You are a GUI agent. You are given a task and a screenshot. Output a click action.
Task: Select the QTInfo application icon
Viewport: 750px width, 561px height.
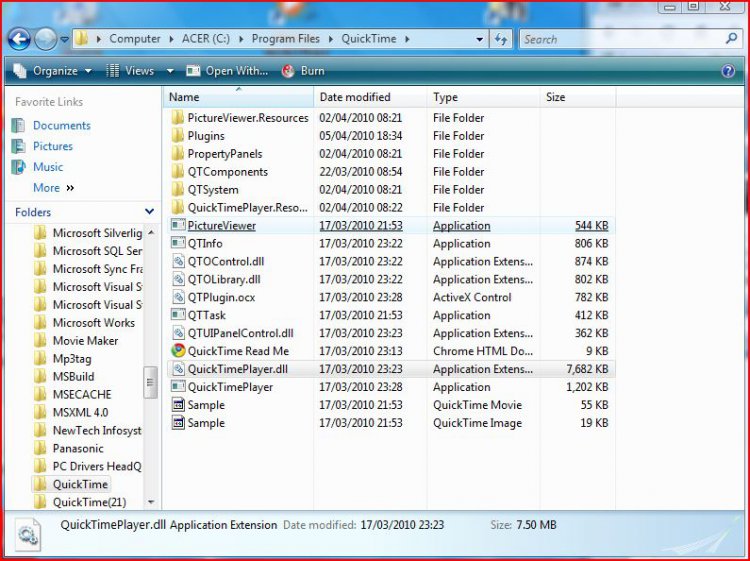[x=178, y=243]
